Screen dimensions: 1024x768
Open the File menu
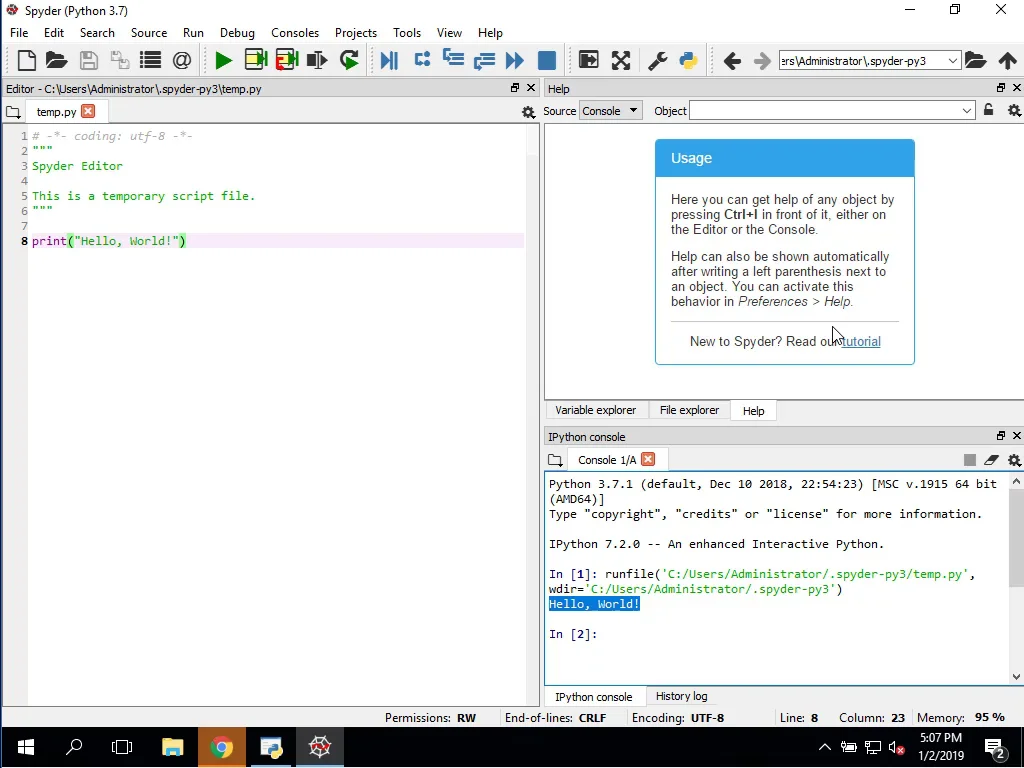(x=19, y=33)
